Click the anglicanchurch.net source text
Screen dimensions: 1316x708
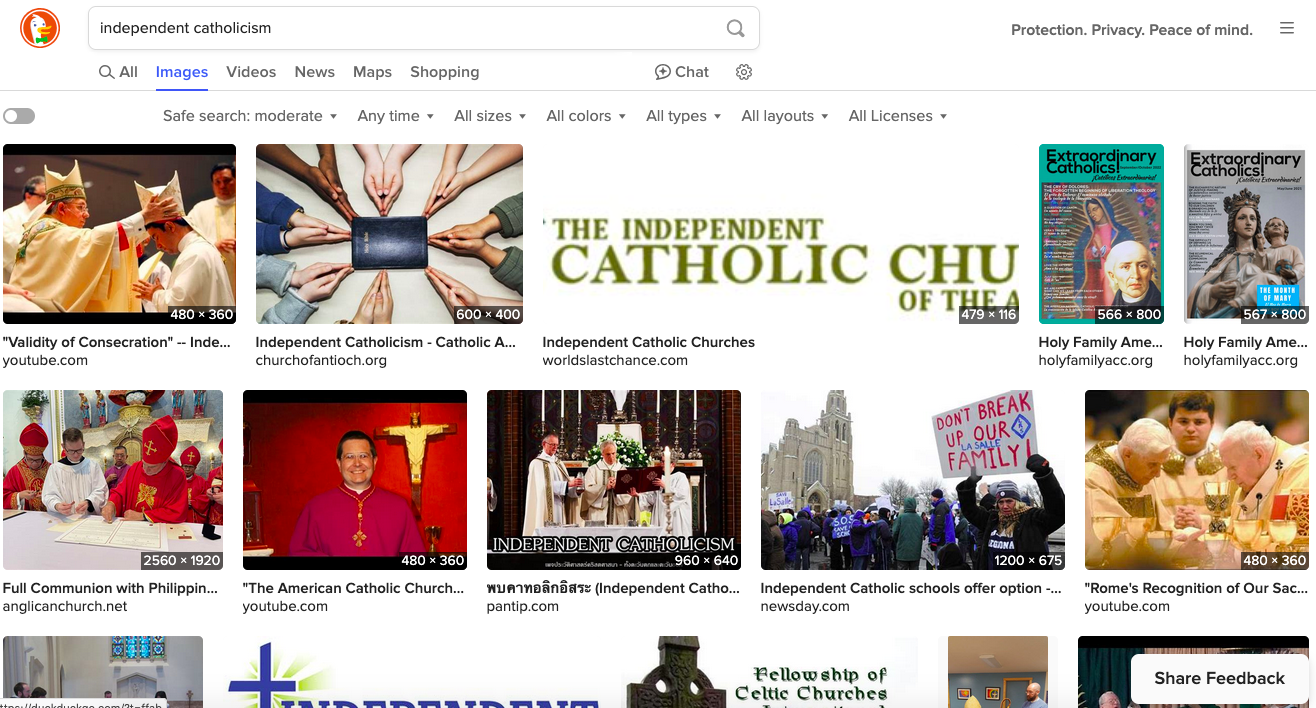(66, 606)
